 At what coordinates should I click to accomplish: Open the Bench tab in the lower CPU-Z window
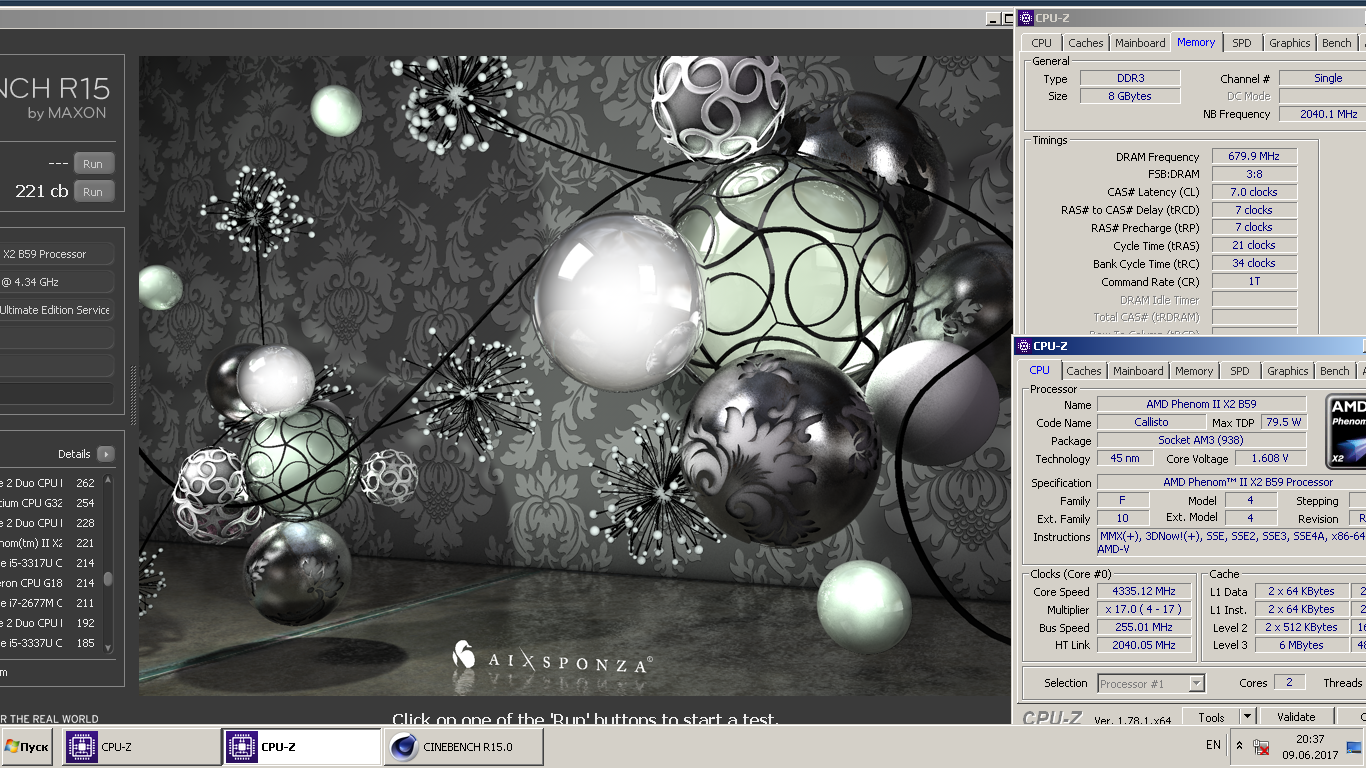(x=1334, y=371)
